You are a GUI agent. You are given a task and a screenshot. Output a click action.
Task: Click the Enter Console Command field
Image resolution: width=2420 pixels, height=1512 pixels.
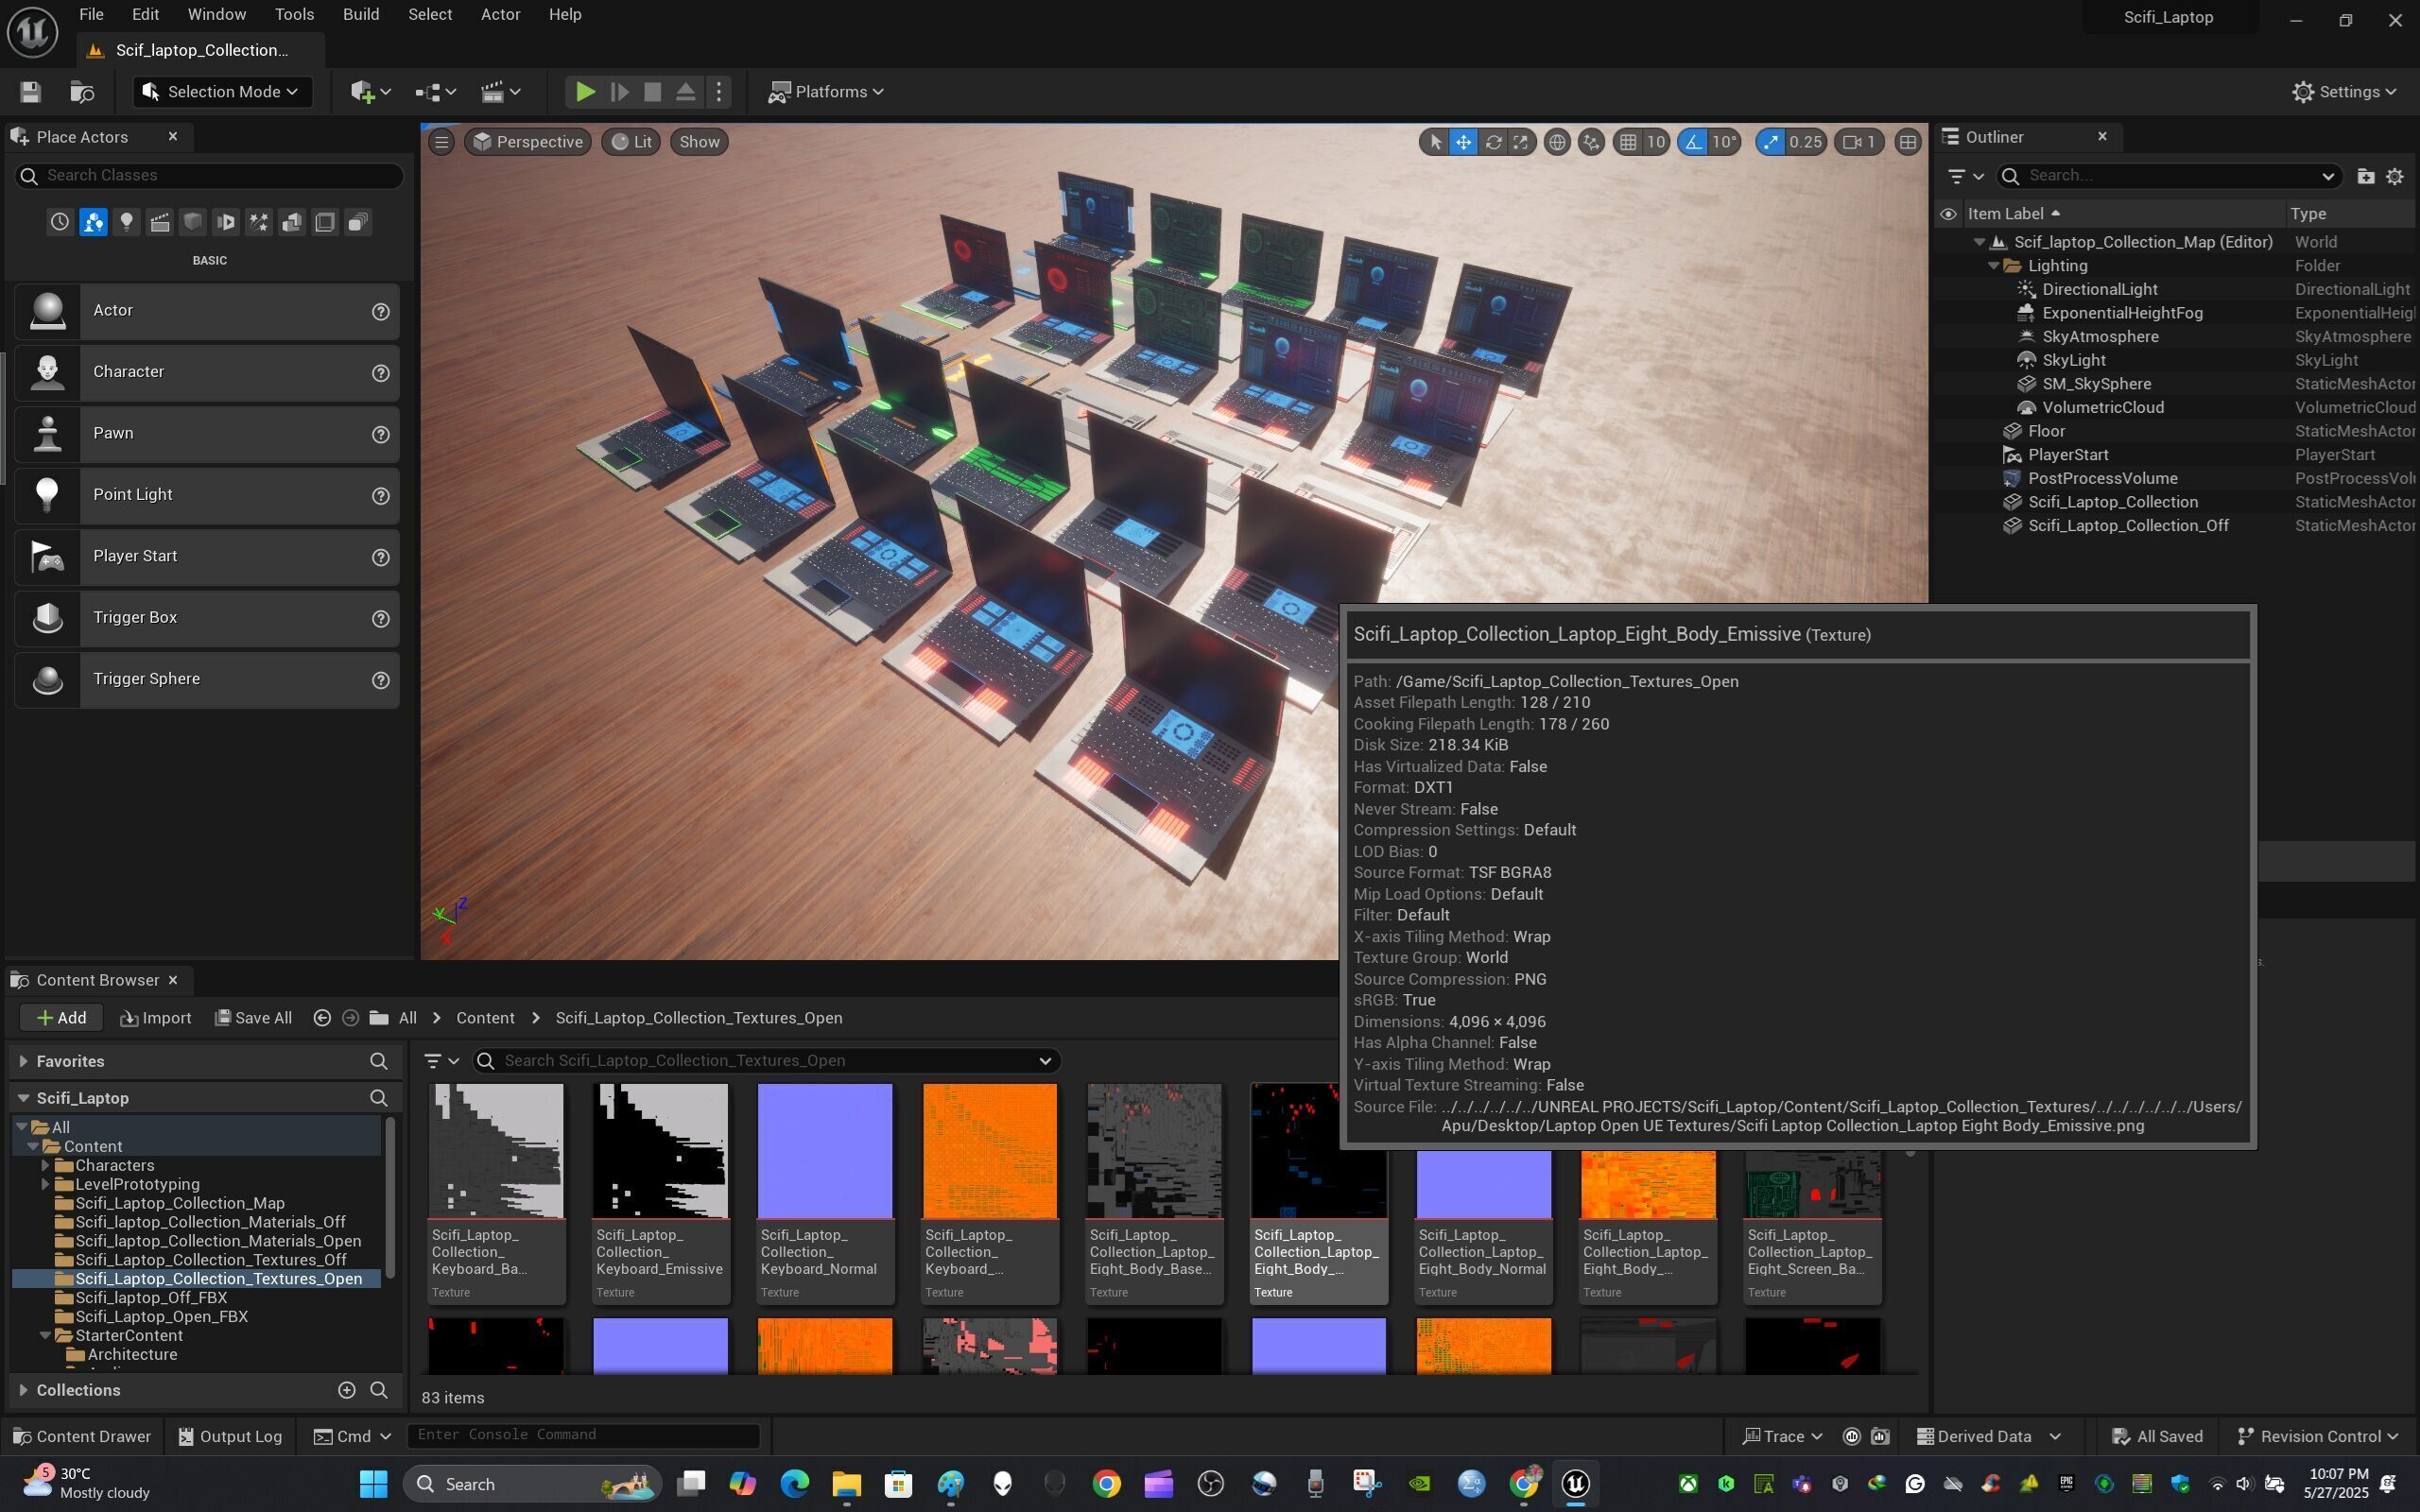(x=583, y=1436)
